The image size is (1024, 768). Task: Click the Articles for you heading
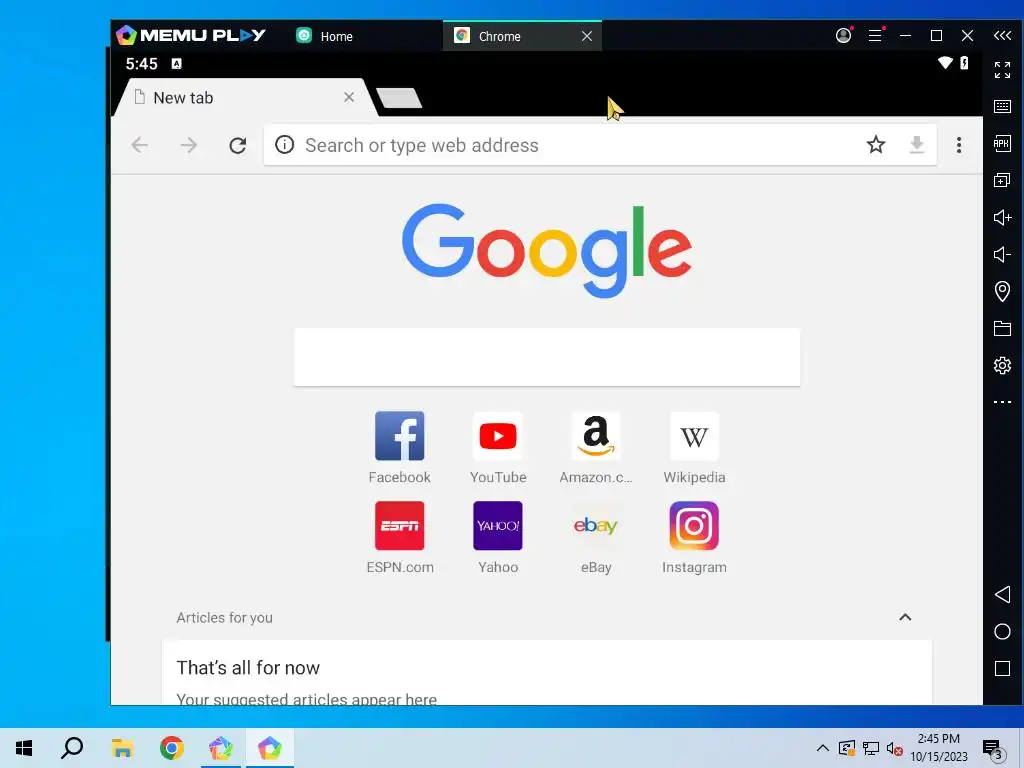click(x=225, y=618)
